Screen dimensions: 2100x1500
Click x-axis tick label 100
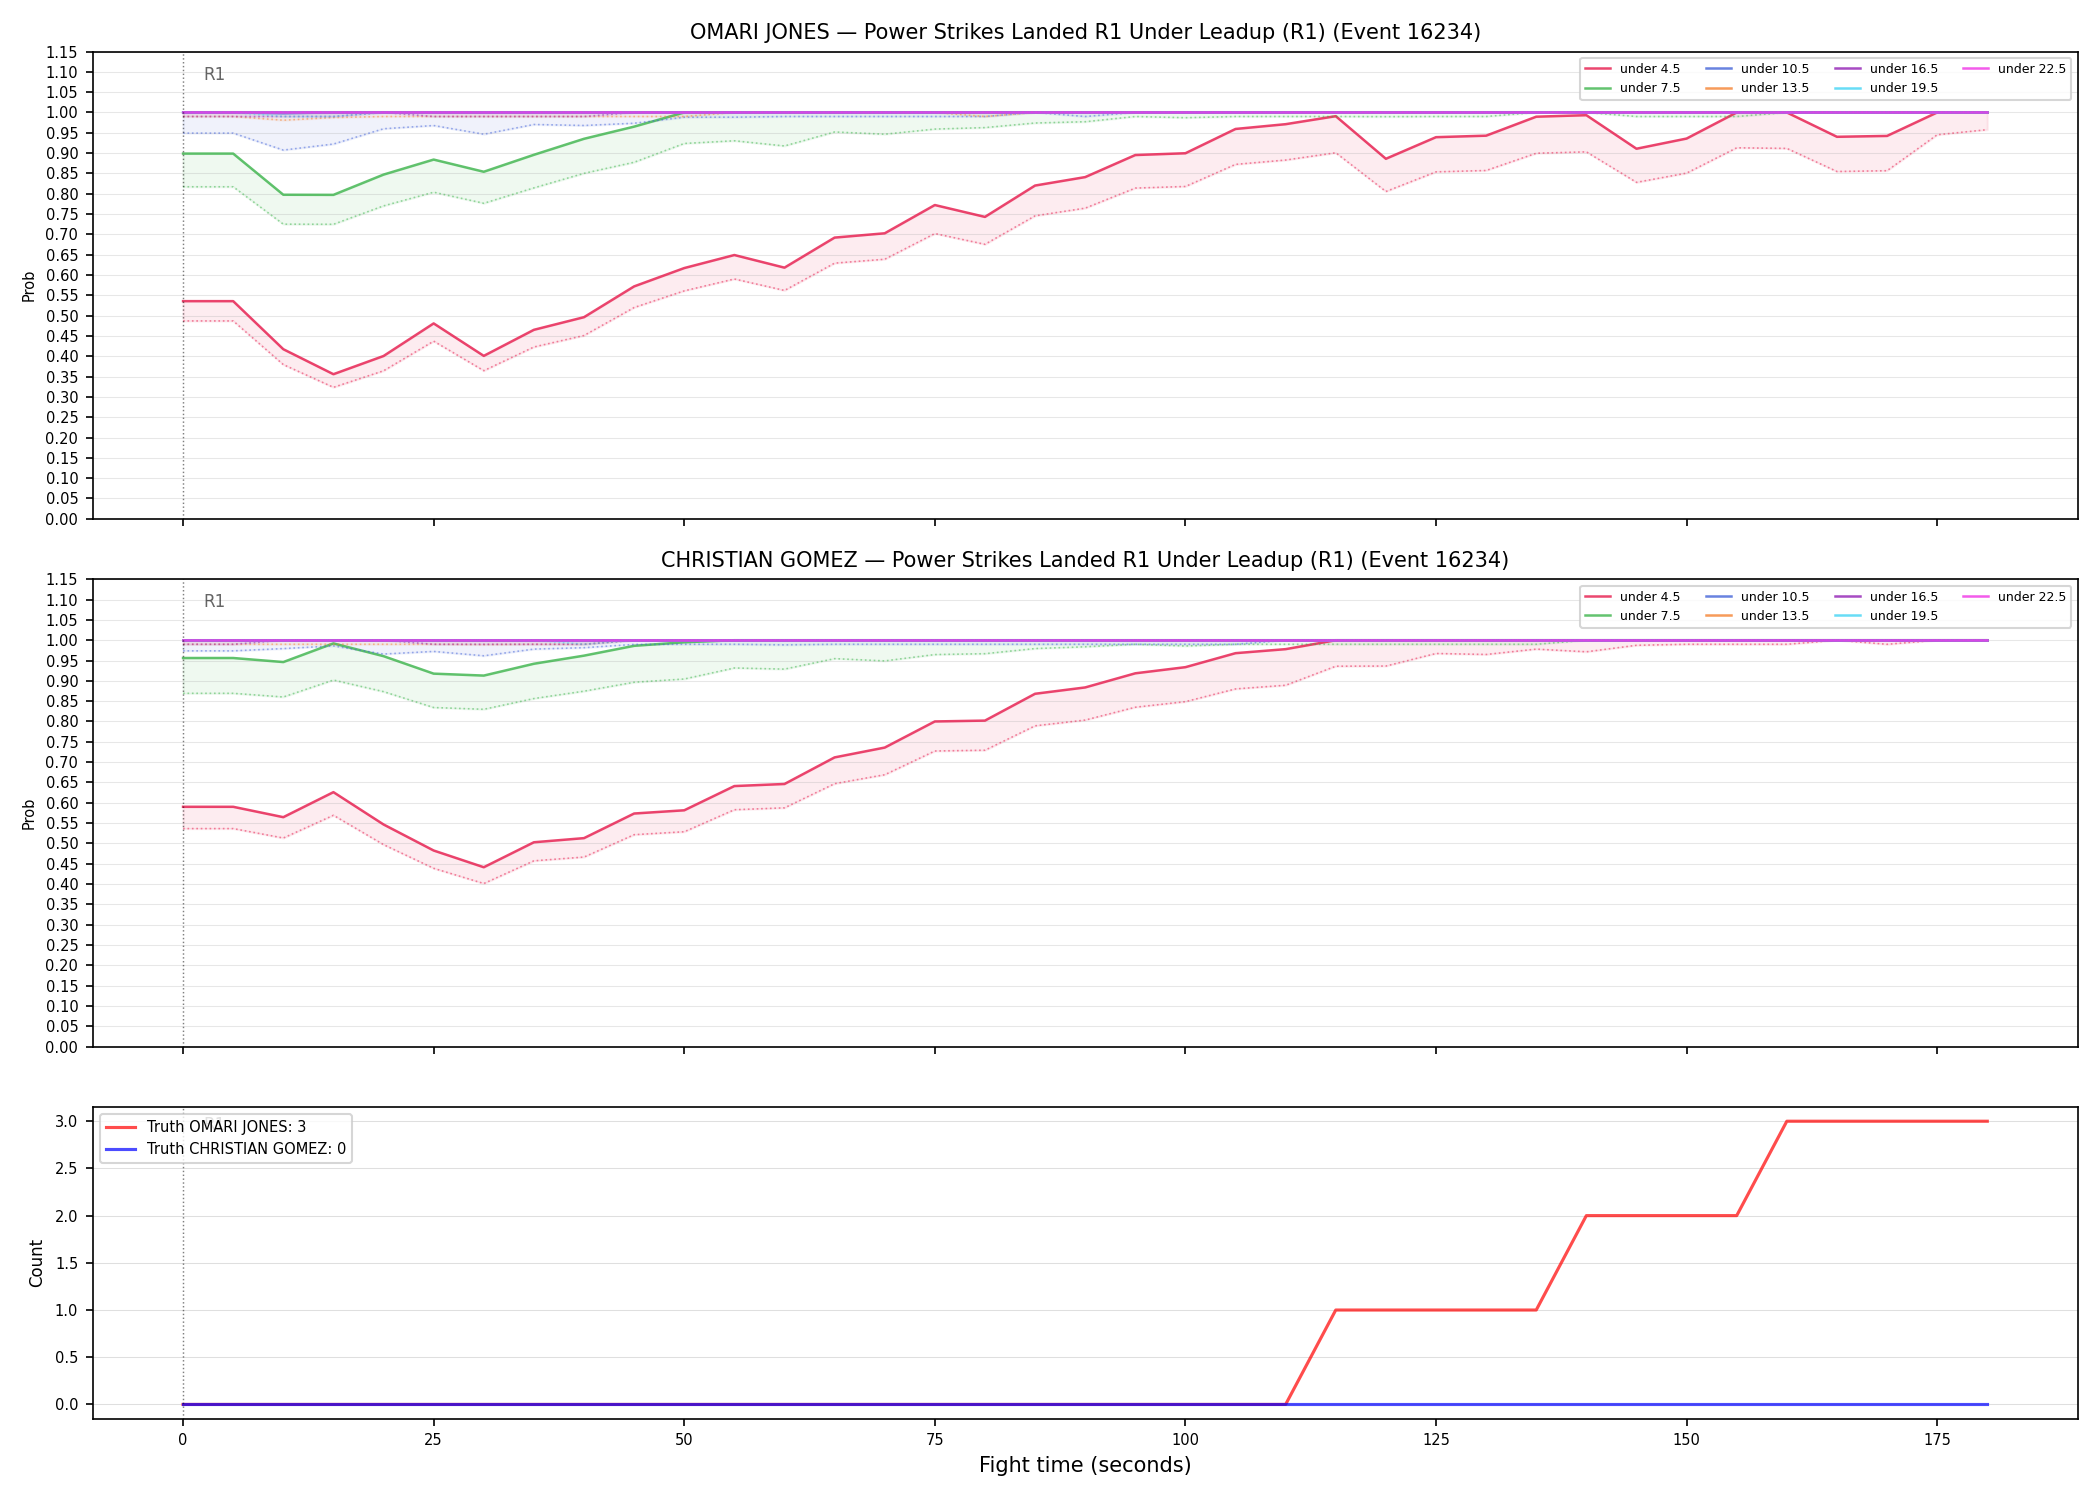[1185, 1440]
